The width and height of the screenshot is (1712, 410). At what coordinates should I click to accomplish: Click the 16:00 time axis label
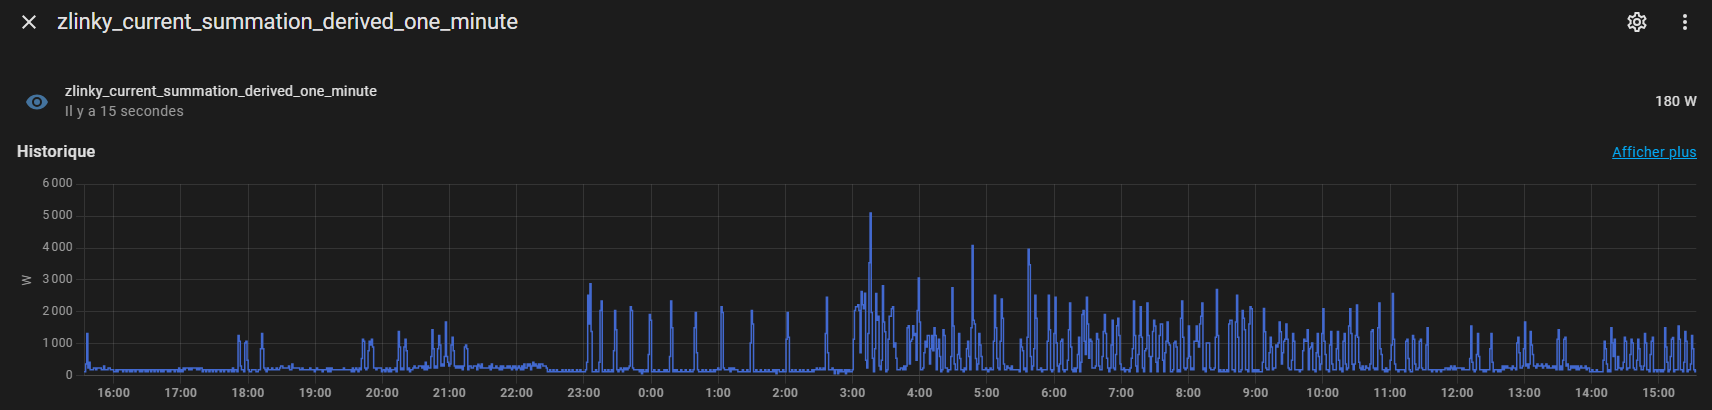[x=114, y=393]
